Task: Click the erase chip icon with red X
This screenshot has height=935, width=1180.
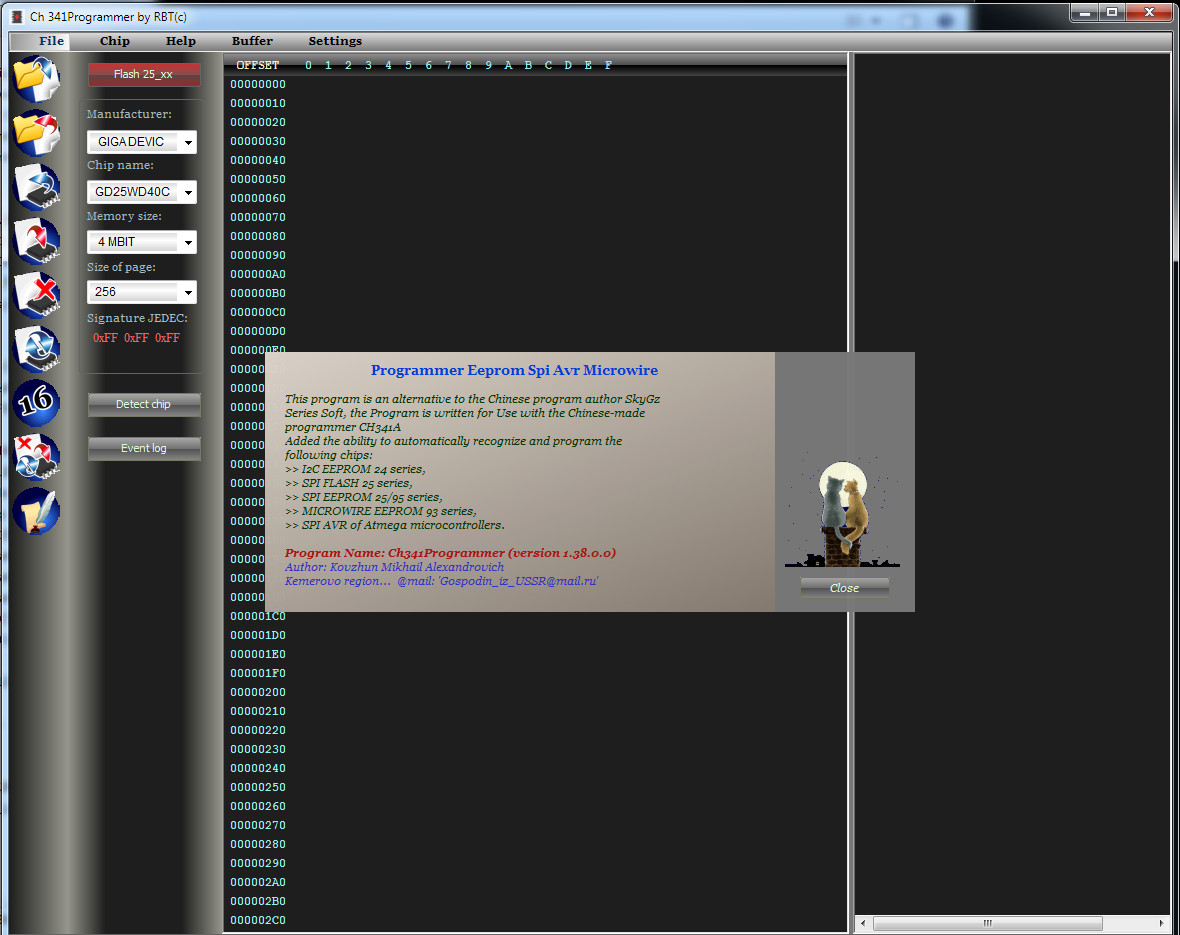Action: [36, 295]
